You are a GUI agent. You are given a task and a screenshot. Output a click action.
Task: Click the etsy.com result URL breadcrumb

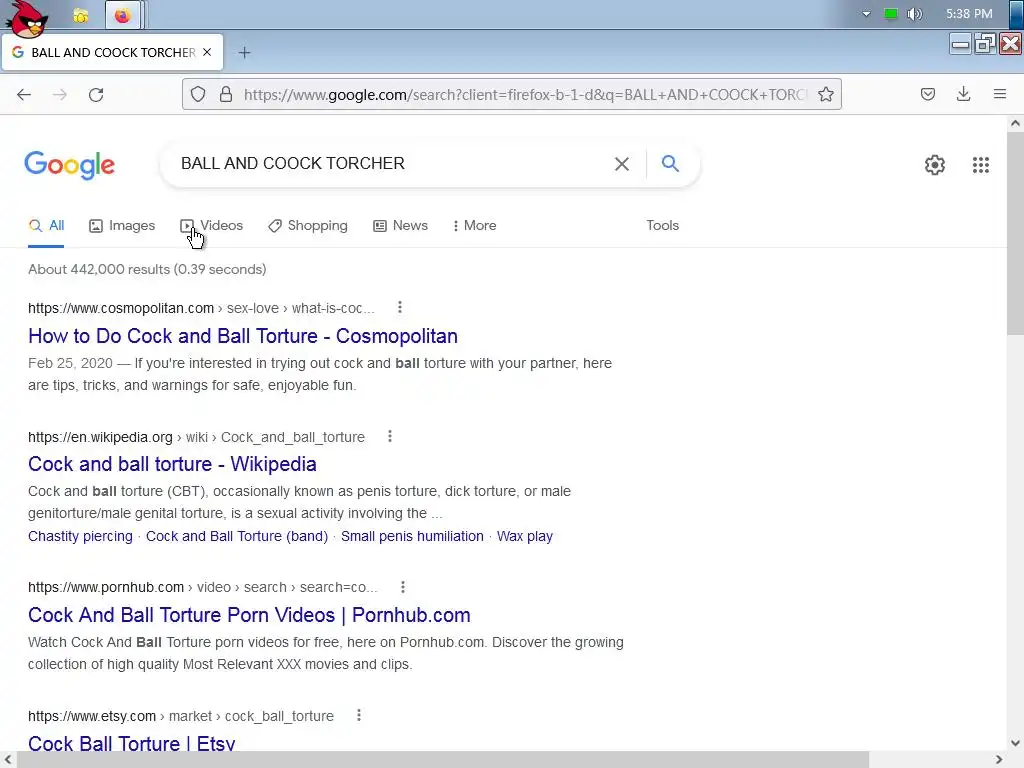[x=181, y=716]
